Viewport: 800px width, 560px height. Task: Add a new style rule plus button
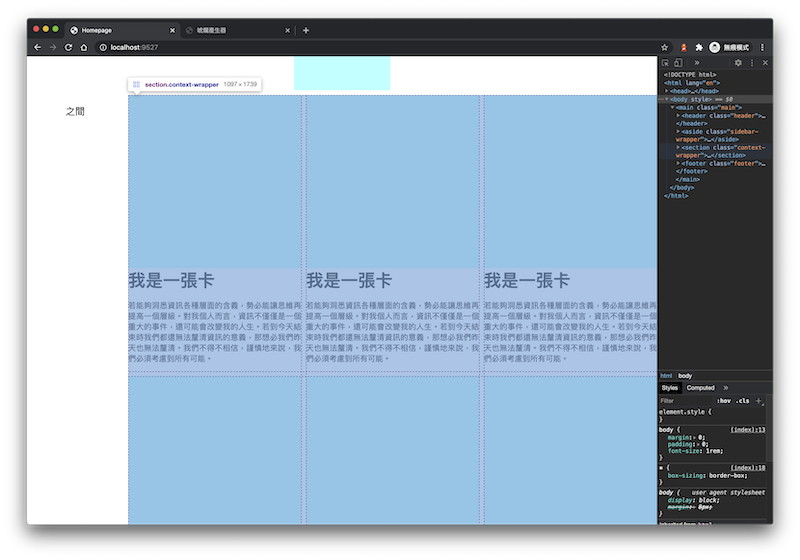point(758,401)
